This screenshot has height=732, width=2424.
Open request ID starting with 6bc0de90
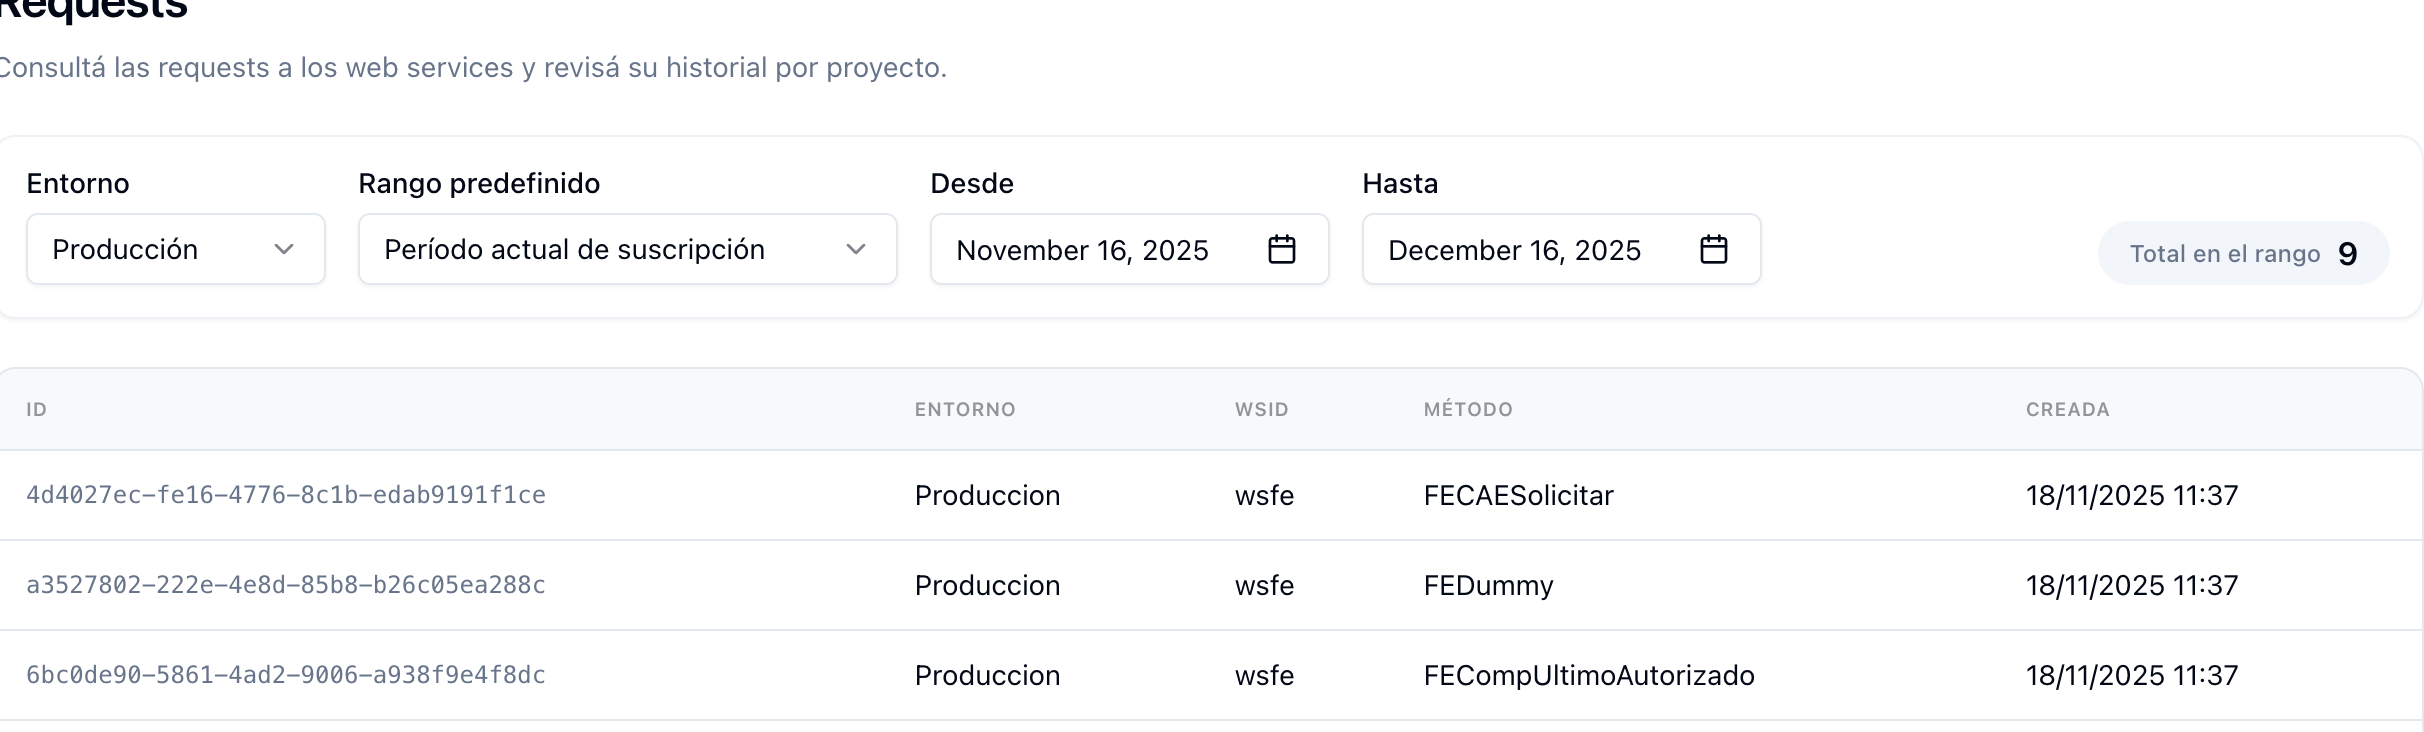(286, 675)
